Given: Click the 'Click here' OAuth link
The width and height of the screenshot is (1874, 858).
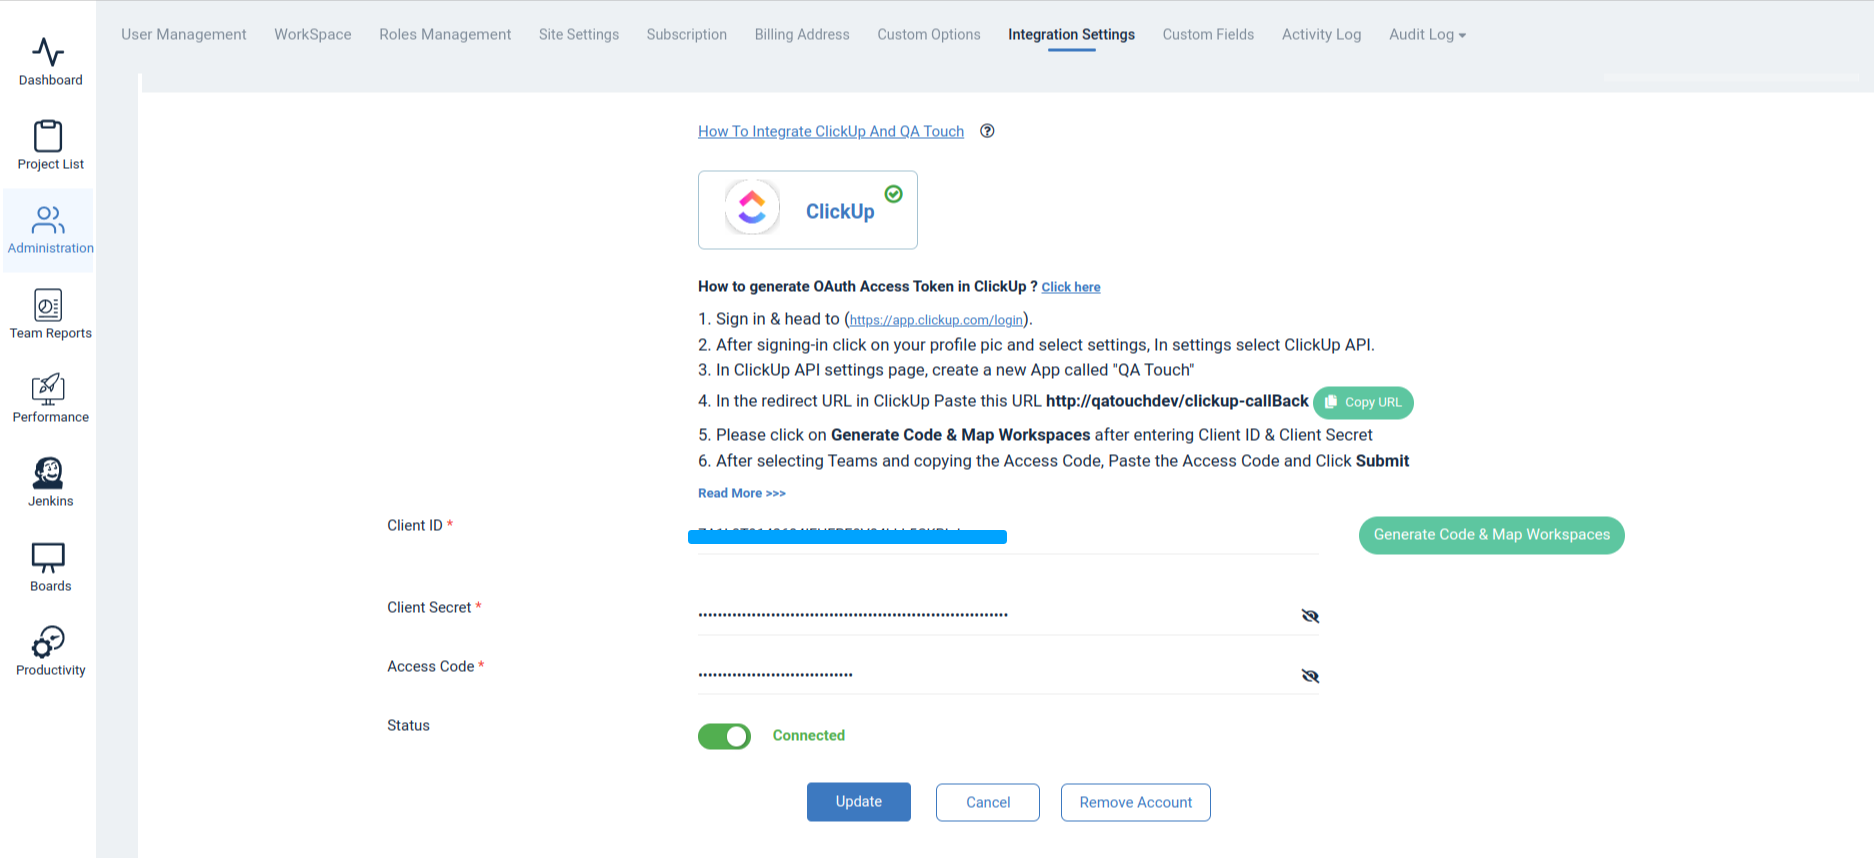Looking at the screenshot, I should 1071,287.
